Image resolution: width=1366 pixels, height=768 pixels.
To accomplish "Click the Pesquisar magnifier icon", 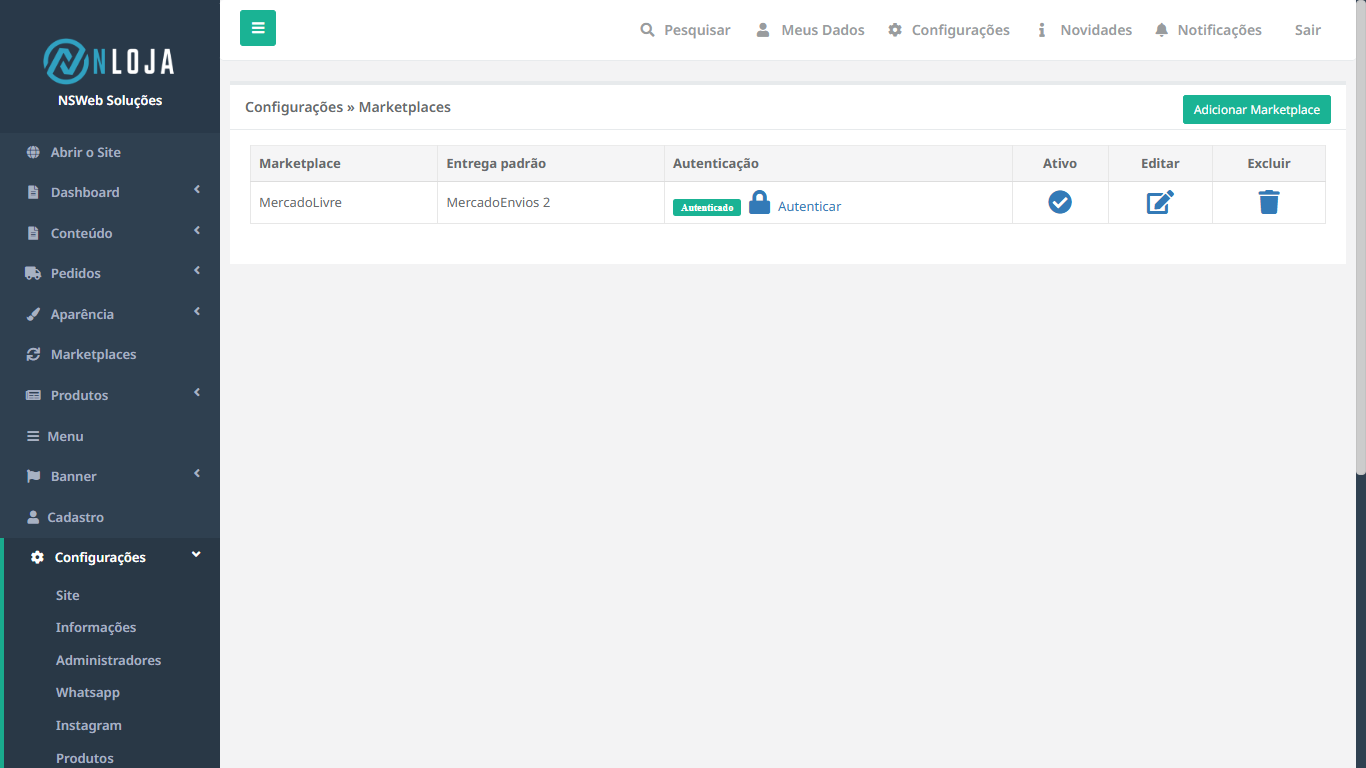I will [x=647, y=30].
